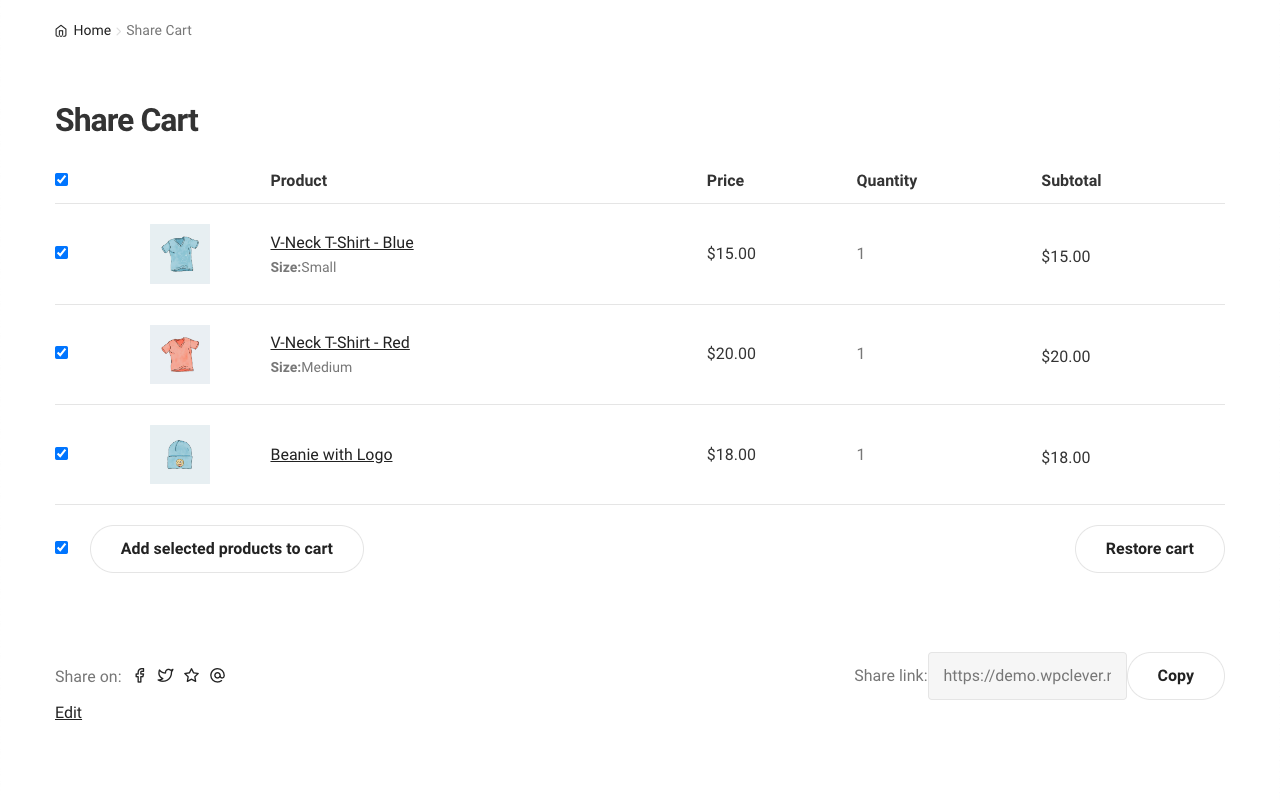This screenshot has width=1280, height=800.
Task: Open the Beanie with Logo product link
Action: (331, 455)
